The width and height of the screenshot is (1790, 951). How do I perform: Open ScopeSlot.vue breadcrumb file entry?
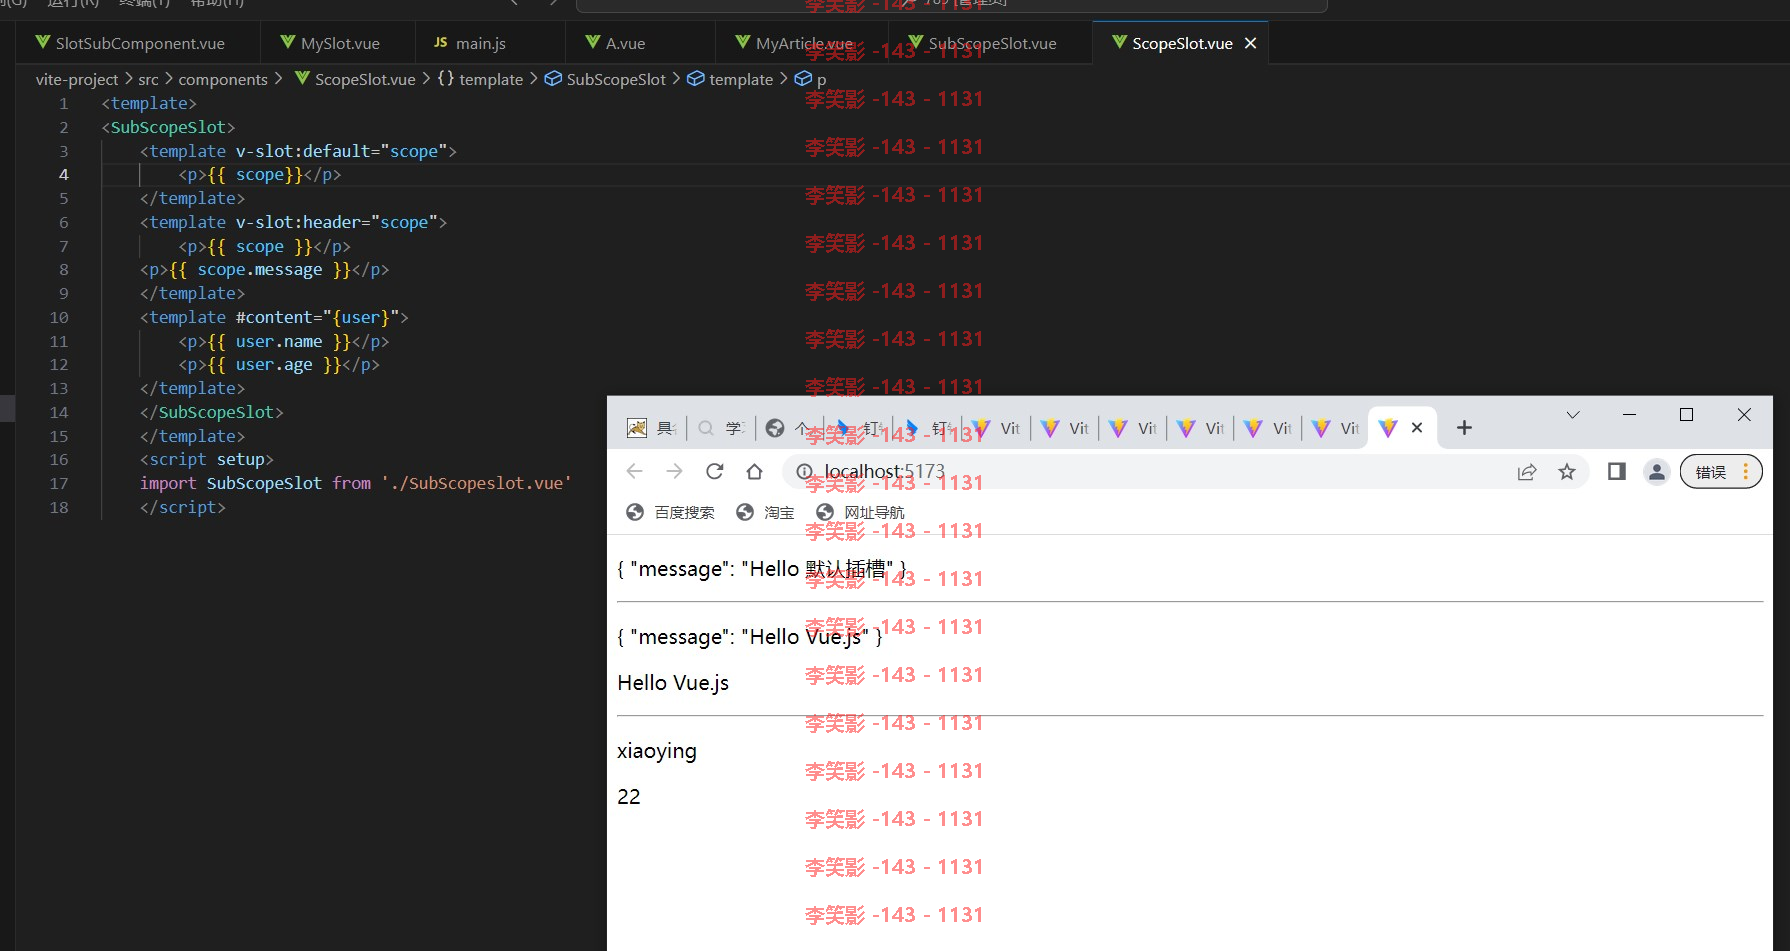[x=355, y=79]
